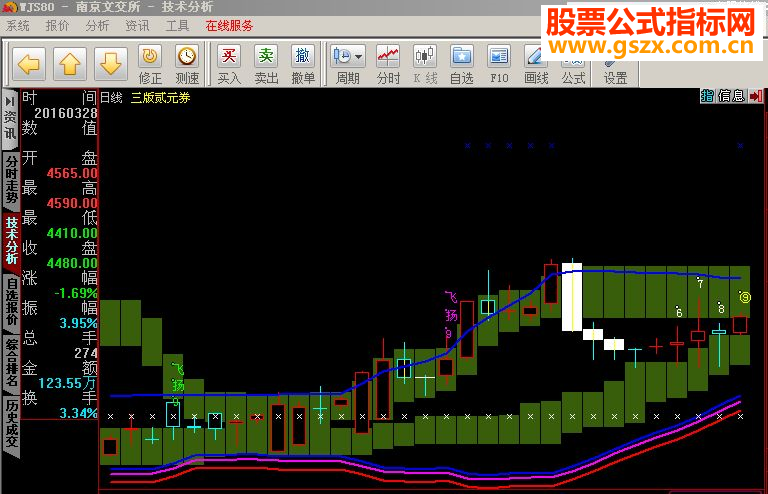Screen dimensions: 768x494
Task: Click the lowest price 4410.00
Action: [72, 233]
